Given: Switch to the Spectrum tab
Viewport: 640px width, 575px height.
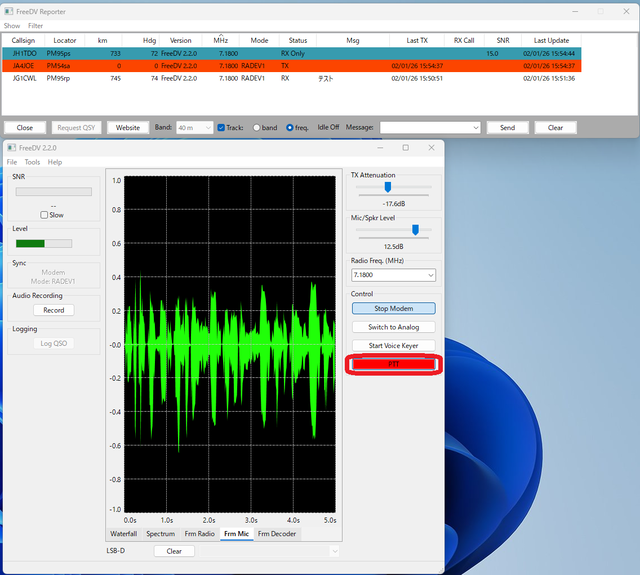Looking at the screenshot, I should tap(160, 534).
